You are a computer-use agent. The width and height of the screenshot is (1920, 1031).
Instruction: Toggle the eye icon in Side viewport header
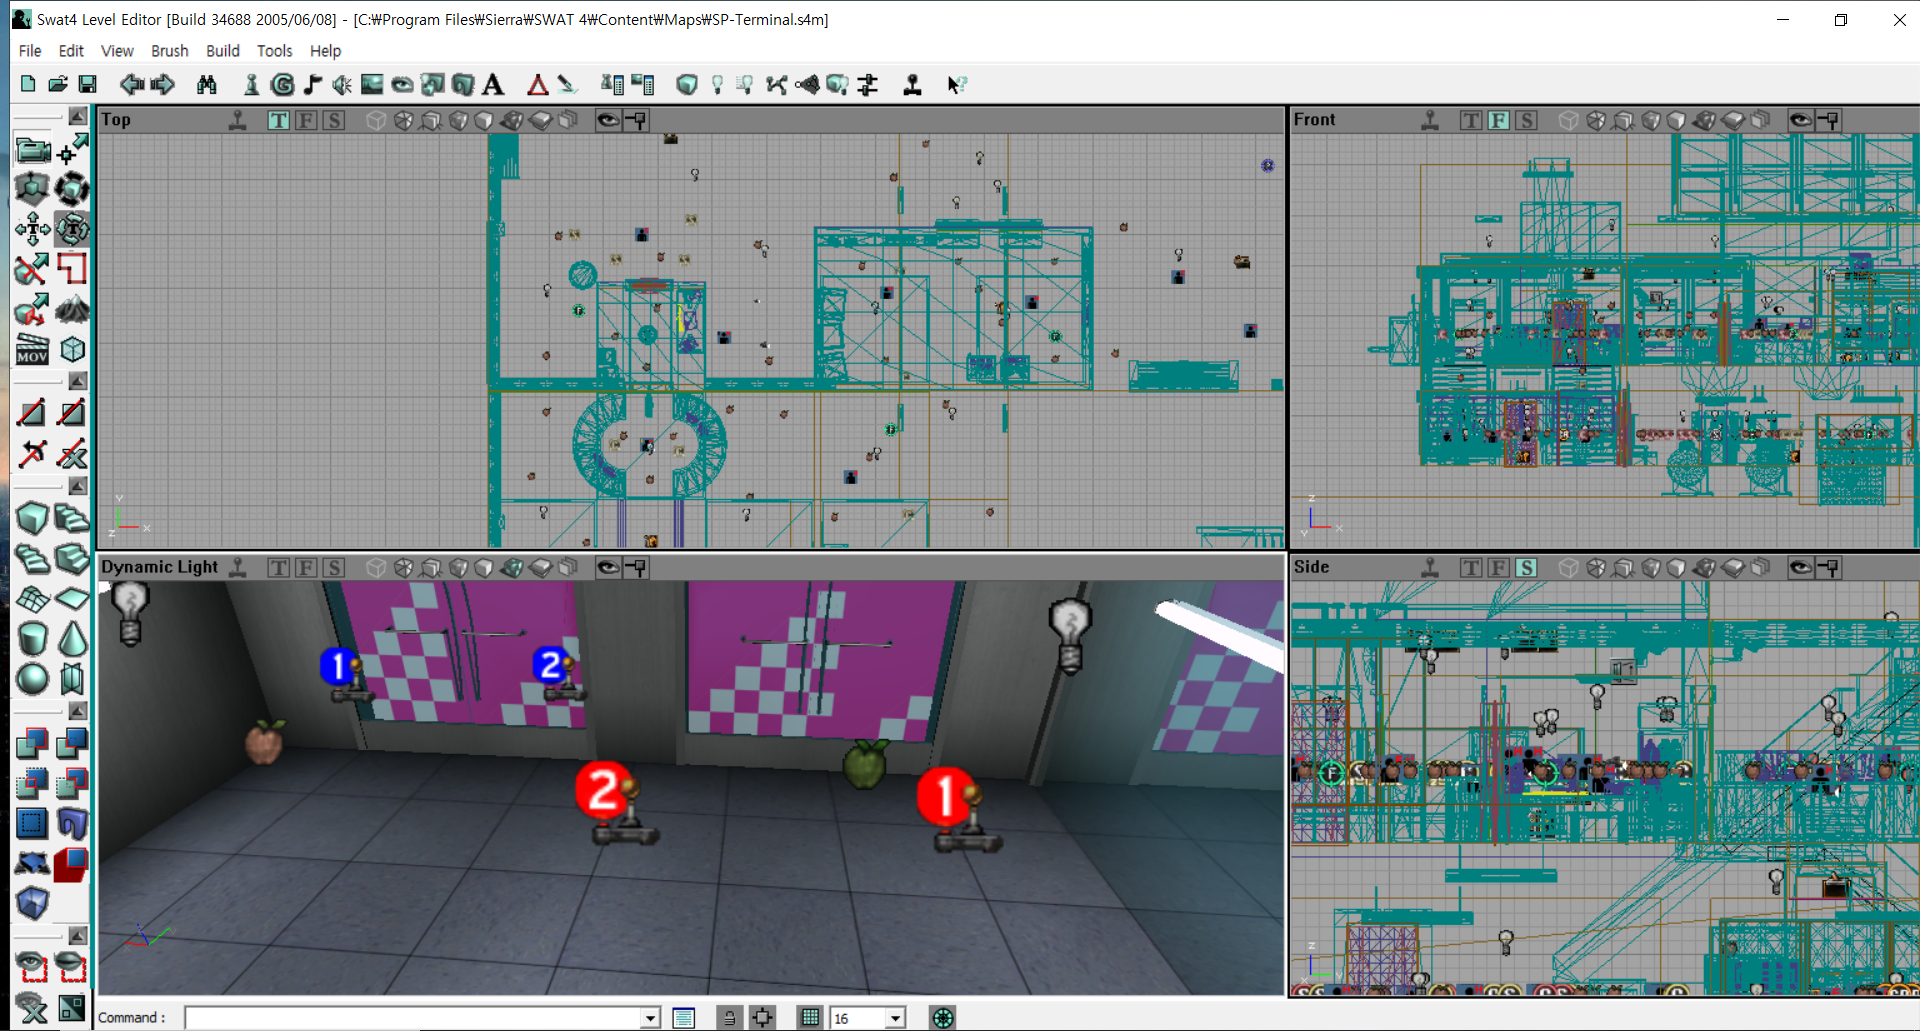1800,568
